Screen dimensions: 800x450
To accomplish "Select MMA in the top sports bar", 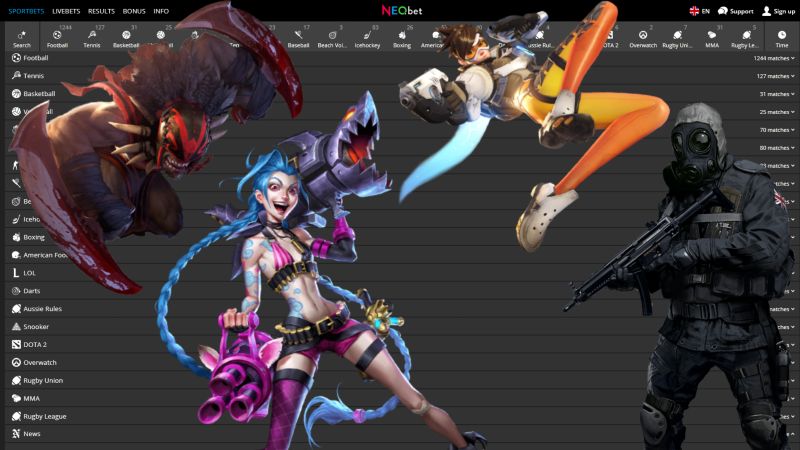I will pos(712,38).
